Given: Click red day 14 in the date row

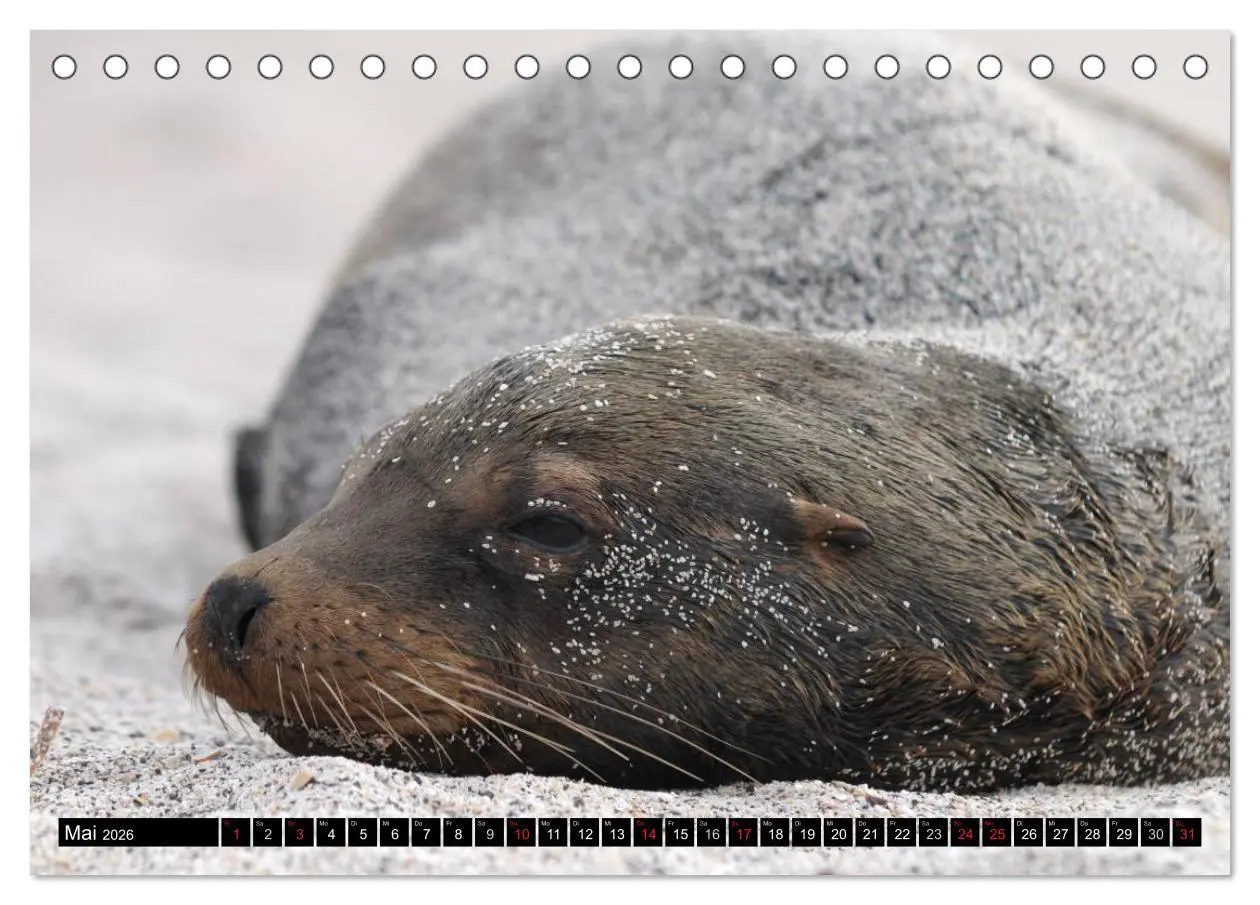Looking at the screenshot, I should (648, 832).
